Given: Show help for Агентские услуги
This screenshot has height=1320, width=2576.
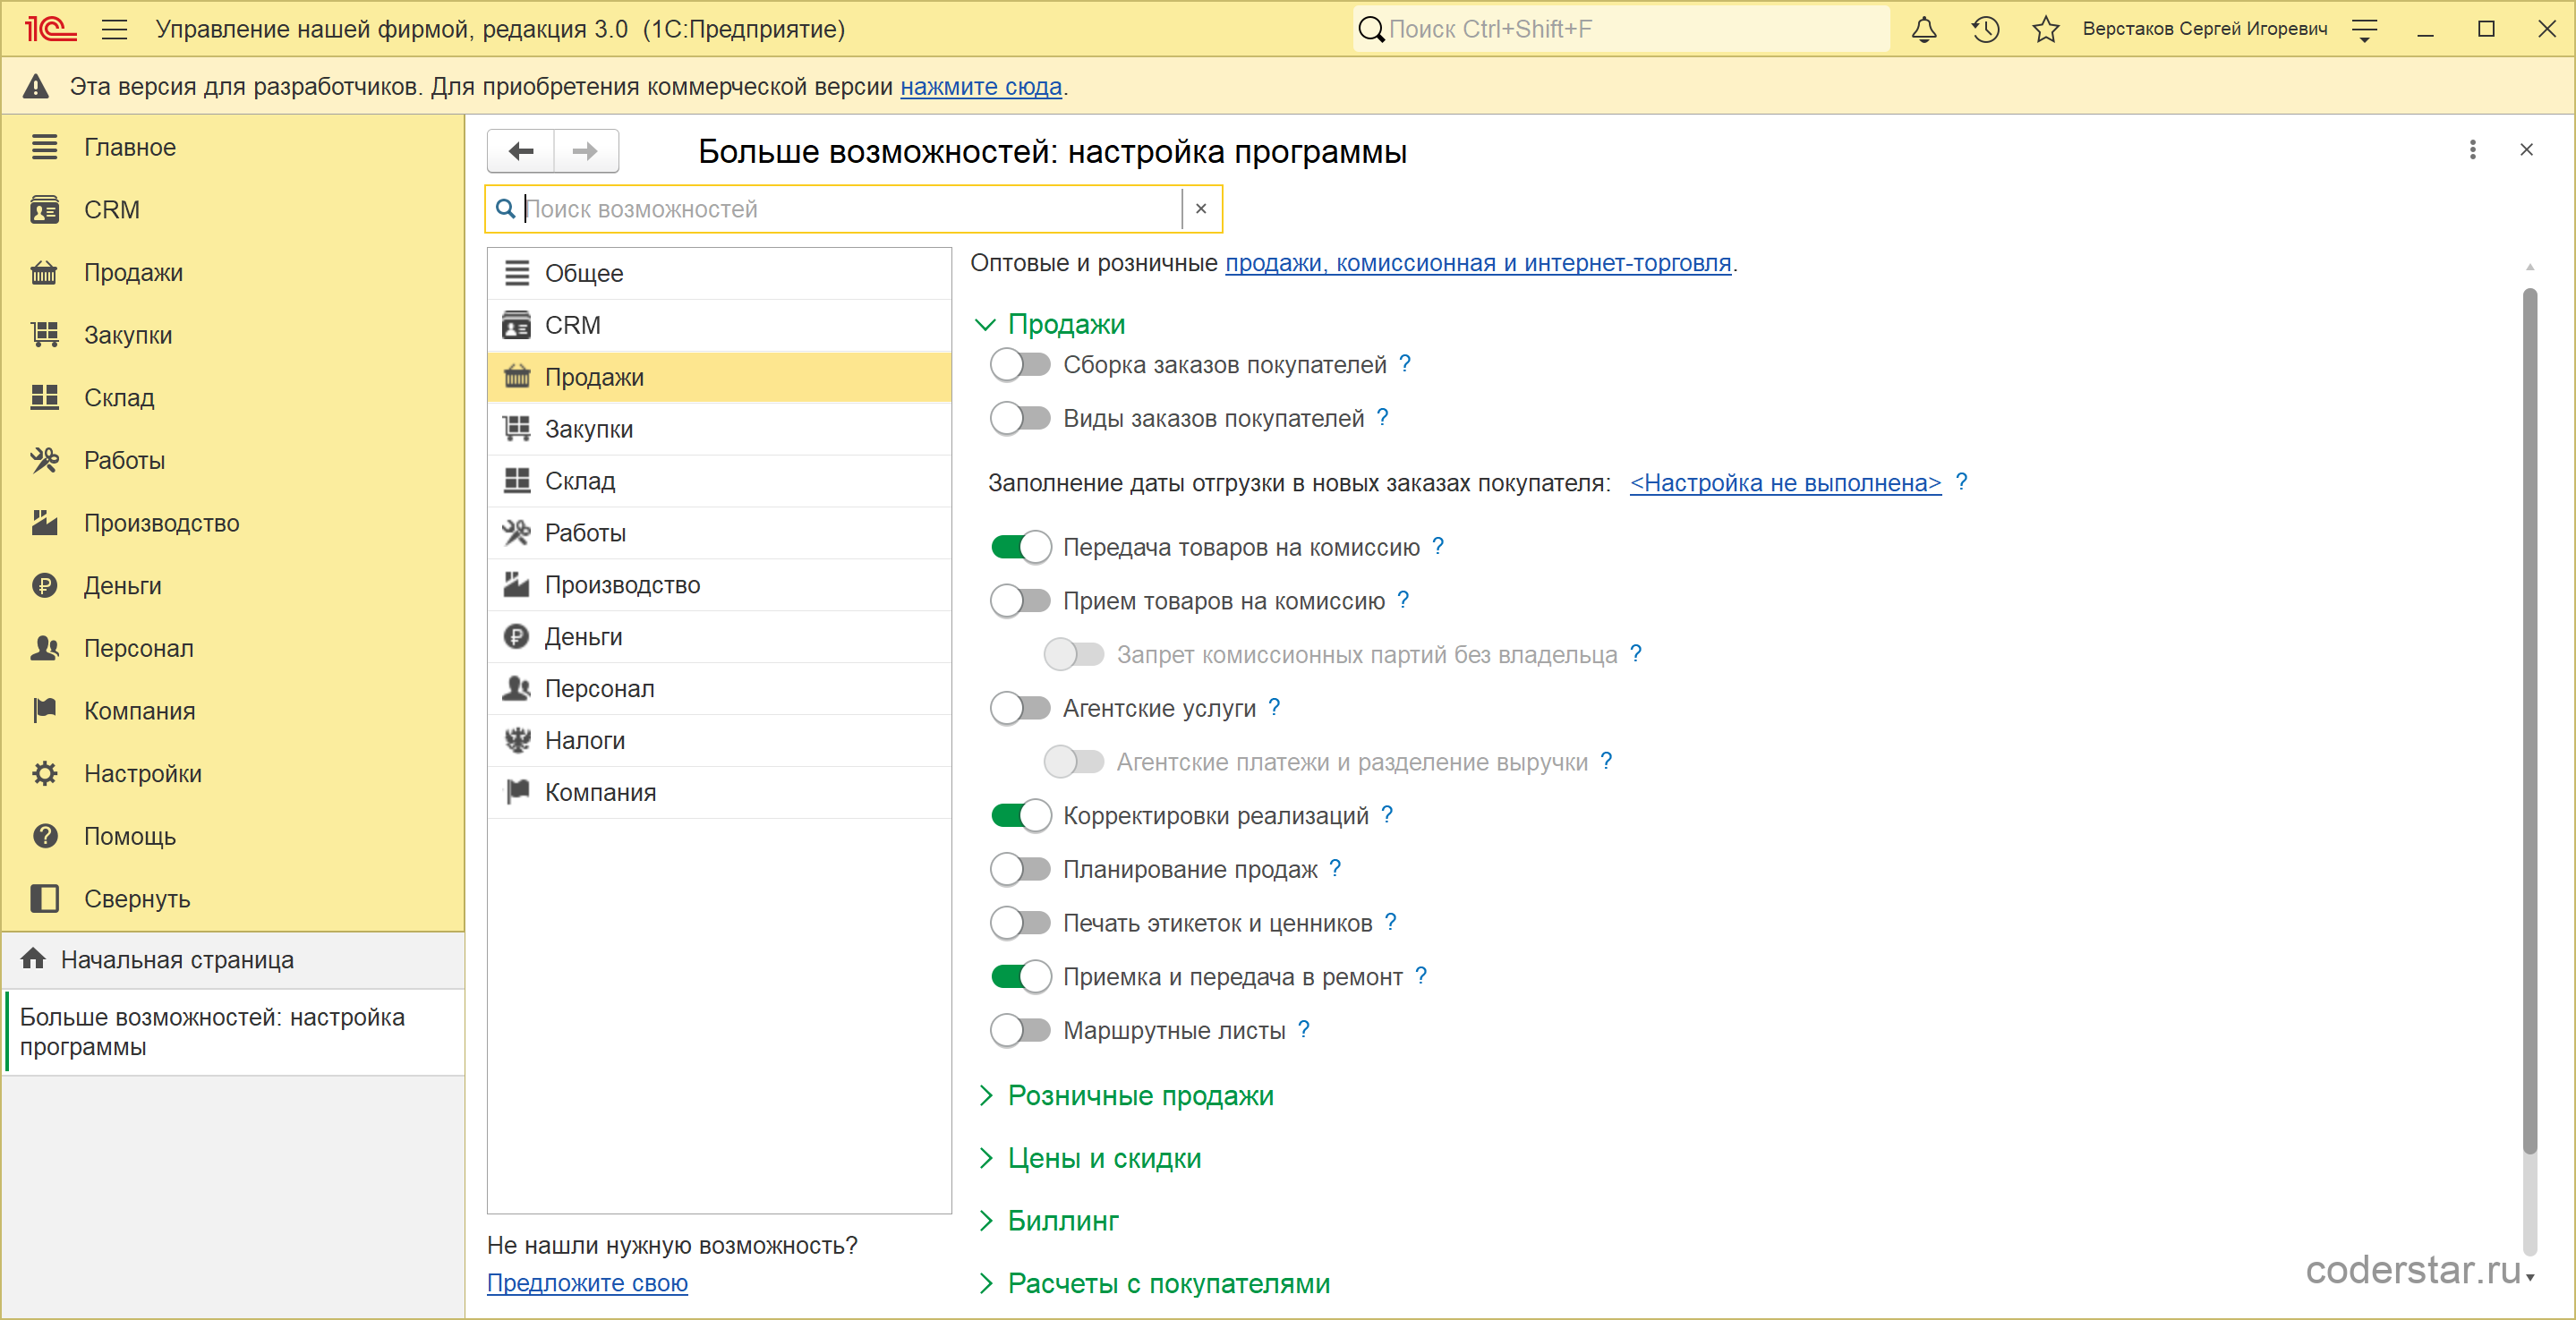Looking at the screenshot, I should (1274, 707).
